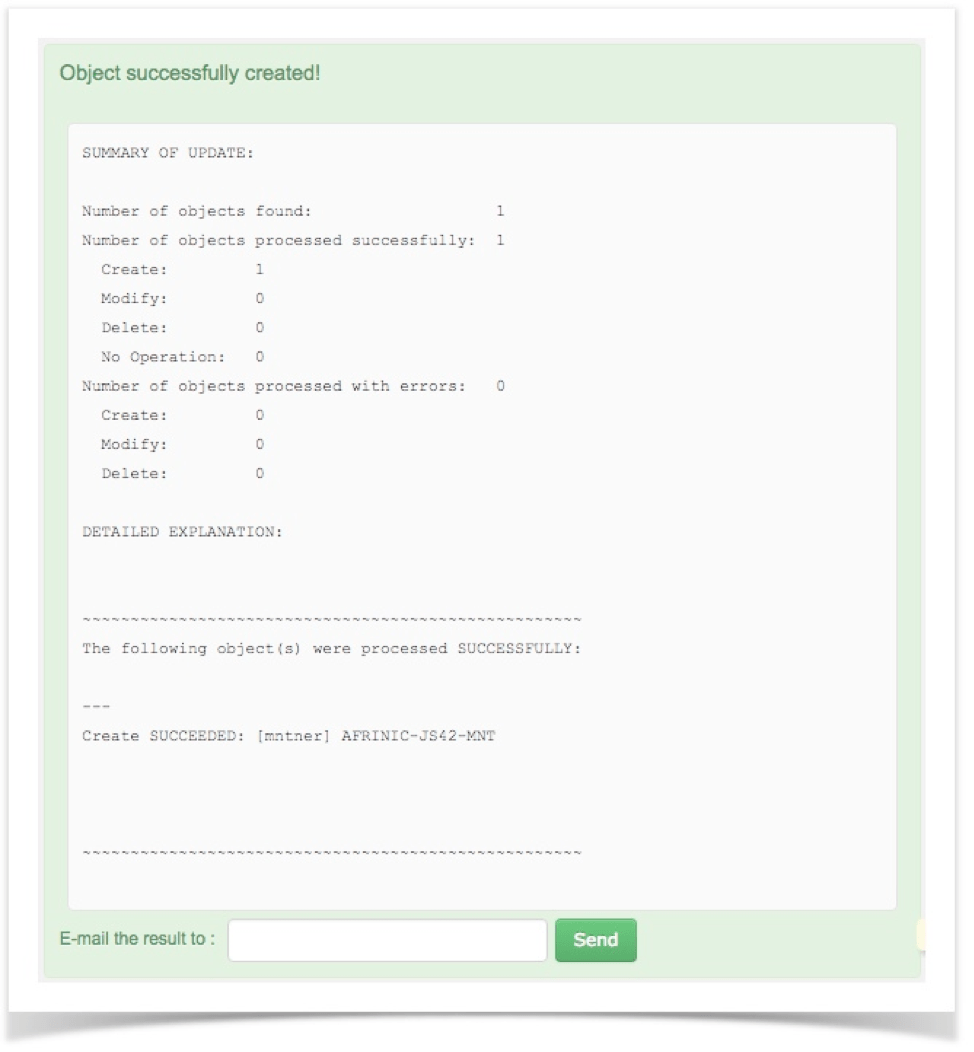Click the first successful 'Modify: 0' line

[x=182, y=299]
